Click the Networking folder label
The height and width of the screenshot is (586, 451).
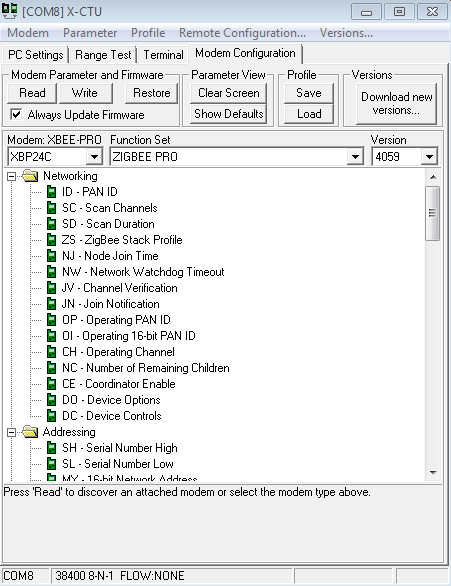tap(70, 176)
